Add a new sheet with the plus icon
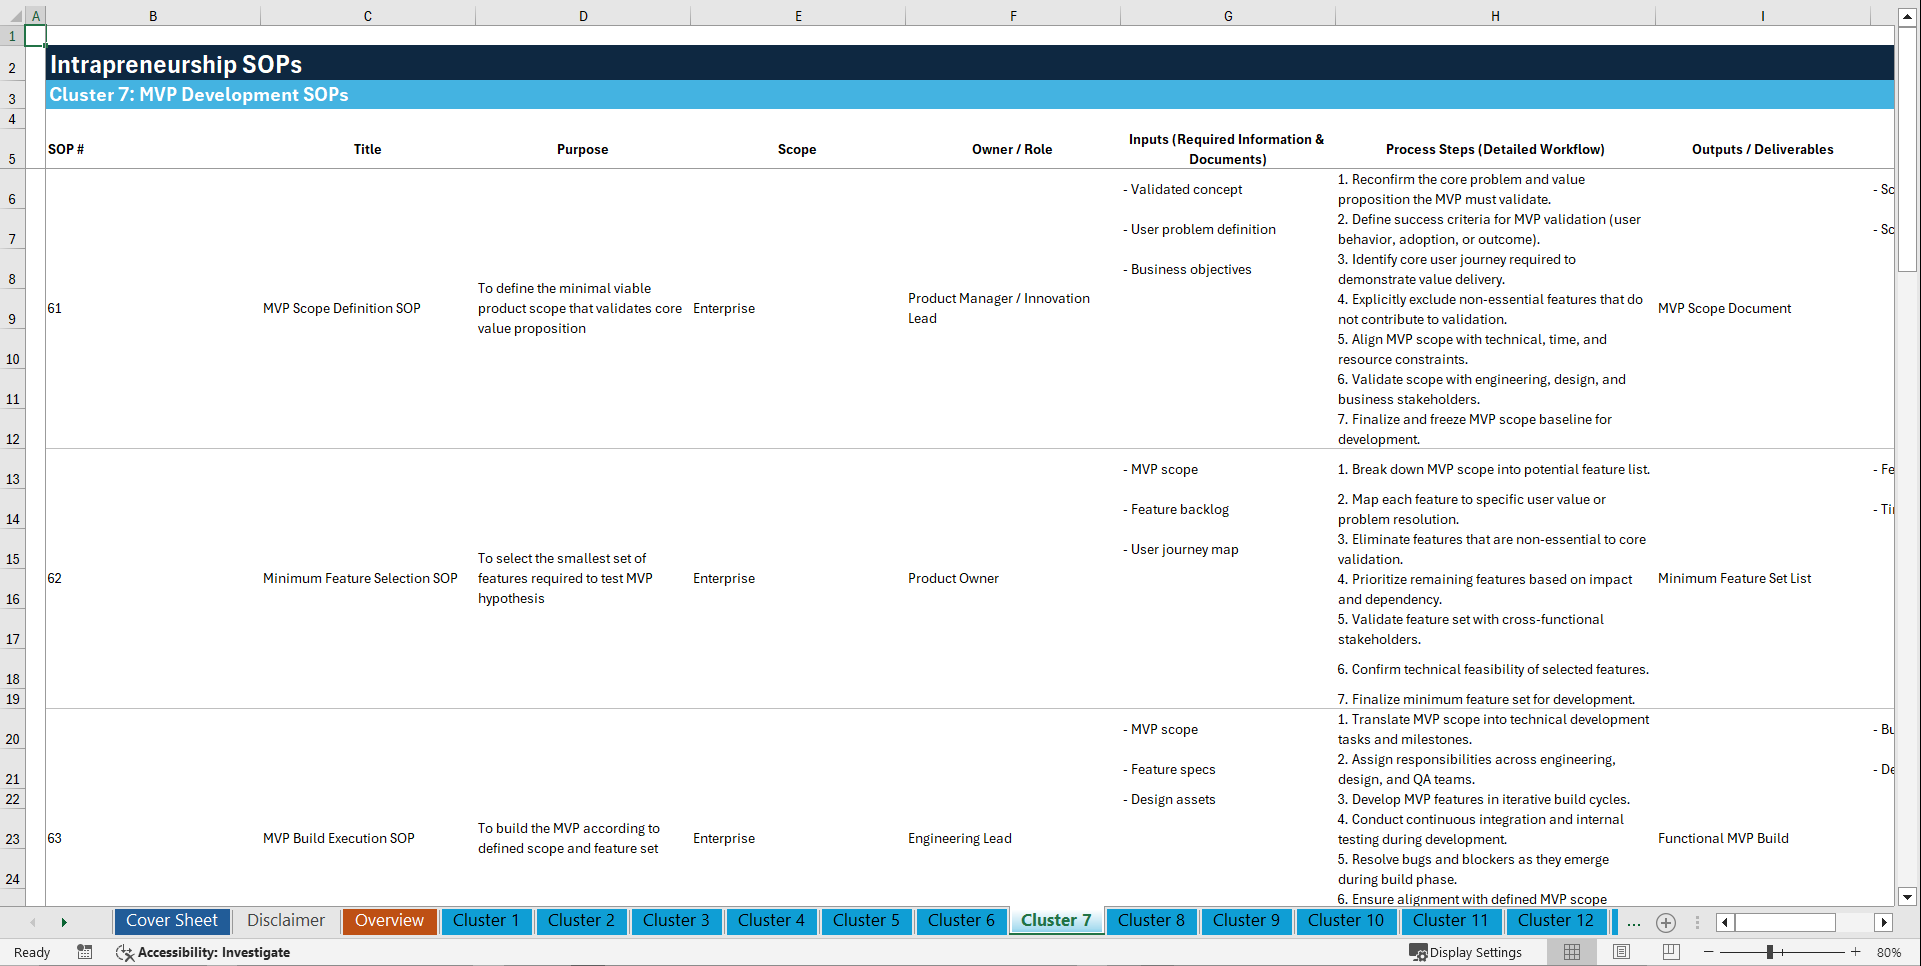The image size is (1921, 966). (1666, 923)
